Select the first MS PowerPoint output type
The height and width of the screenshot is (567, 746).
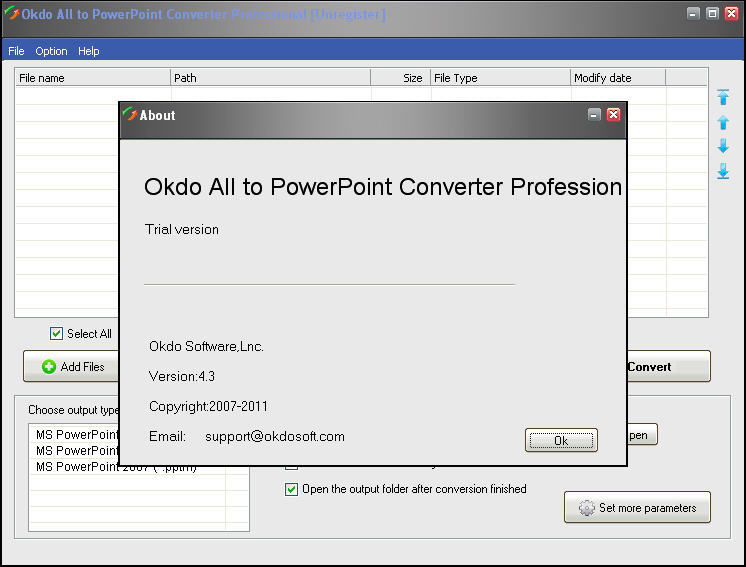(76, 434)
